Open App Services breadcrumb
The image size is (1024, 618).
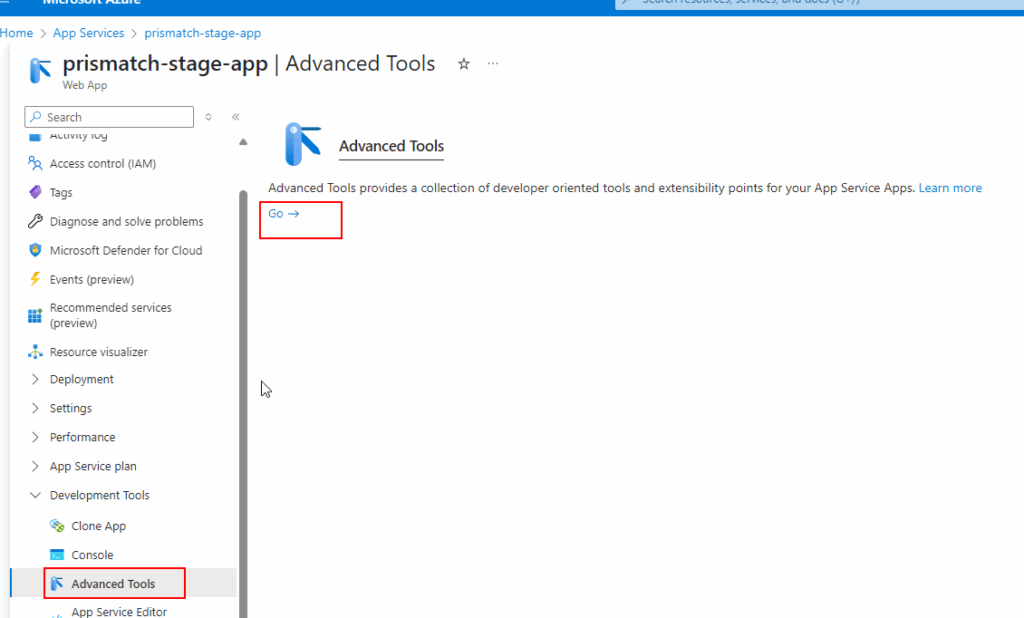pos(88,33)
